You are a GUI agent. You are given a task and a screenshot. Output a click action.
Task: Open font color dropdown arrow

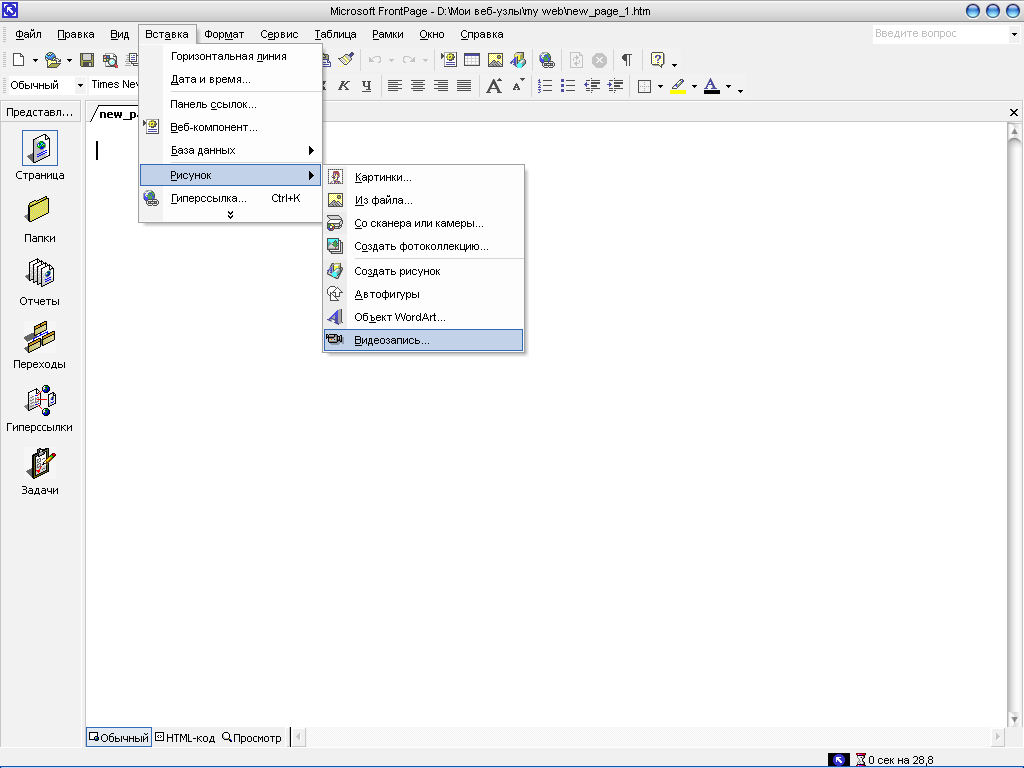[x=728, y=86]
